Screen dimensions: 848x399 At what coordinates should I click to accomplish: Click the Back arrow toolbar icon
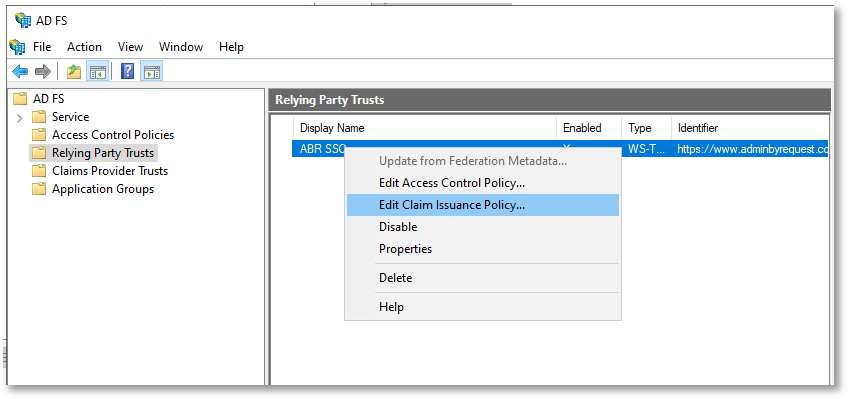[20, 71]
